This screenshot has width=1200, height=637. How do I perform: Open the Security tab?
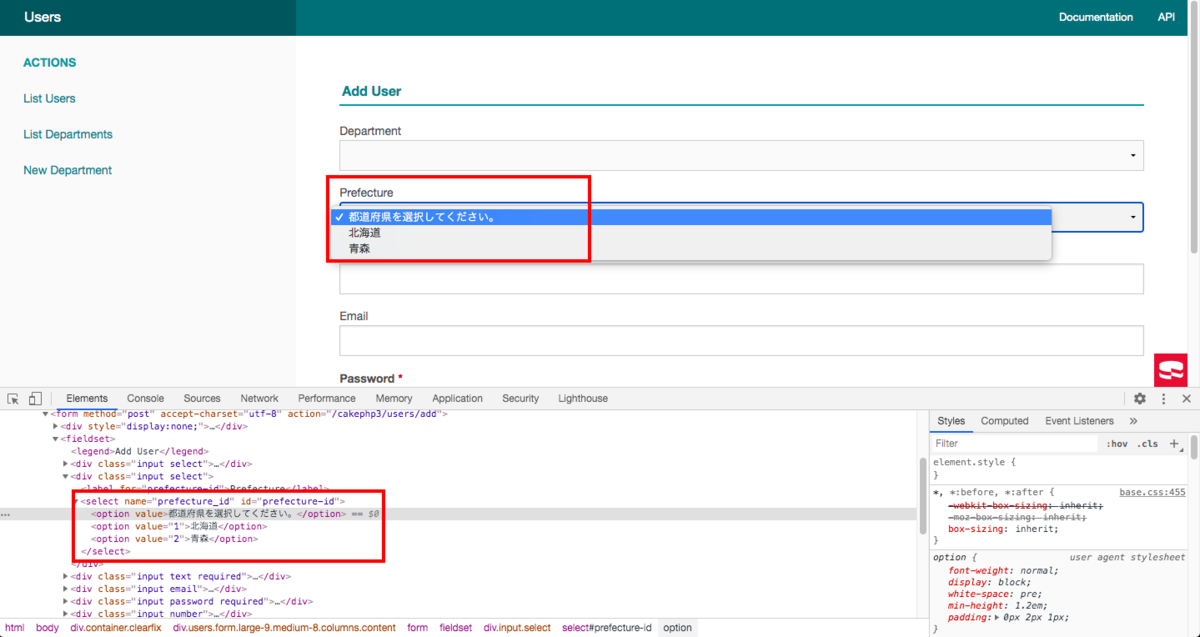[520, 398]
